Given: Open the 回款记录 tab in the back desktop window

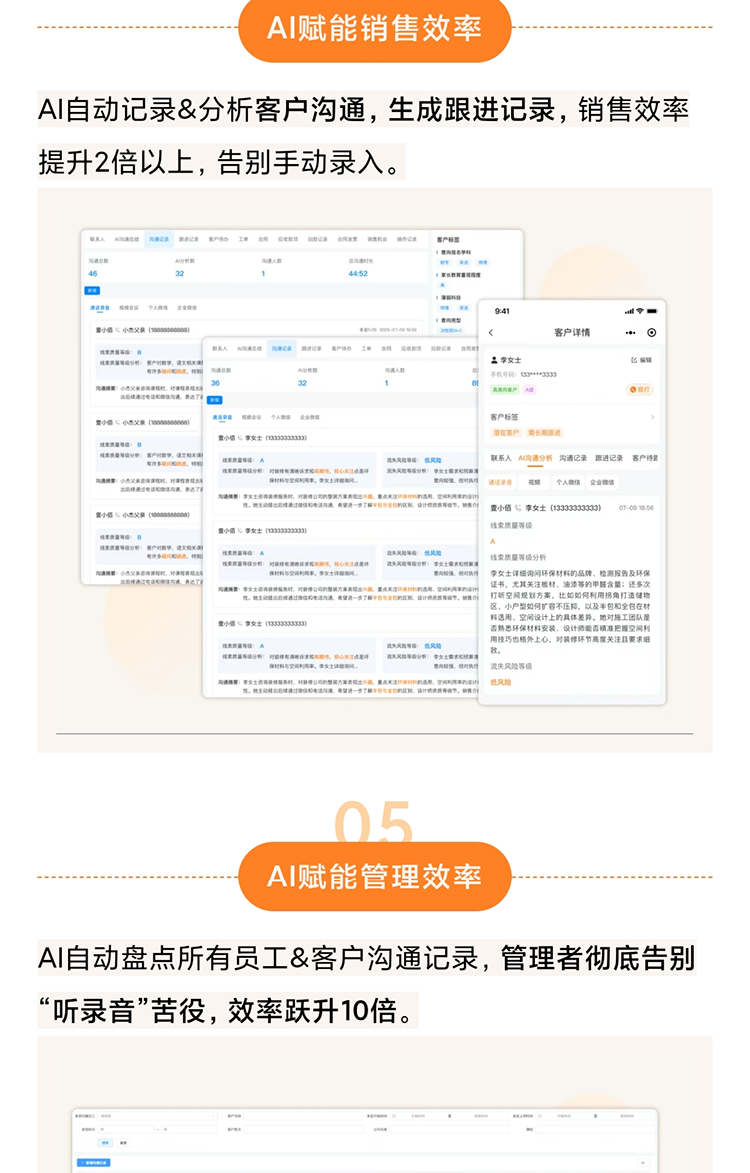Looking at the screenshot, I should point(318,239).
